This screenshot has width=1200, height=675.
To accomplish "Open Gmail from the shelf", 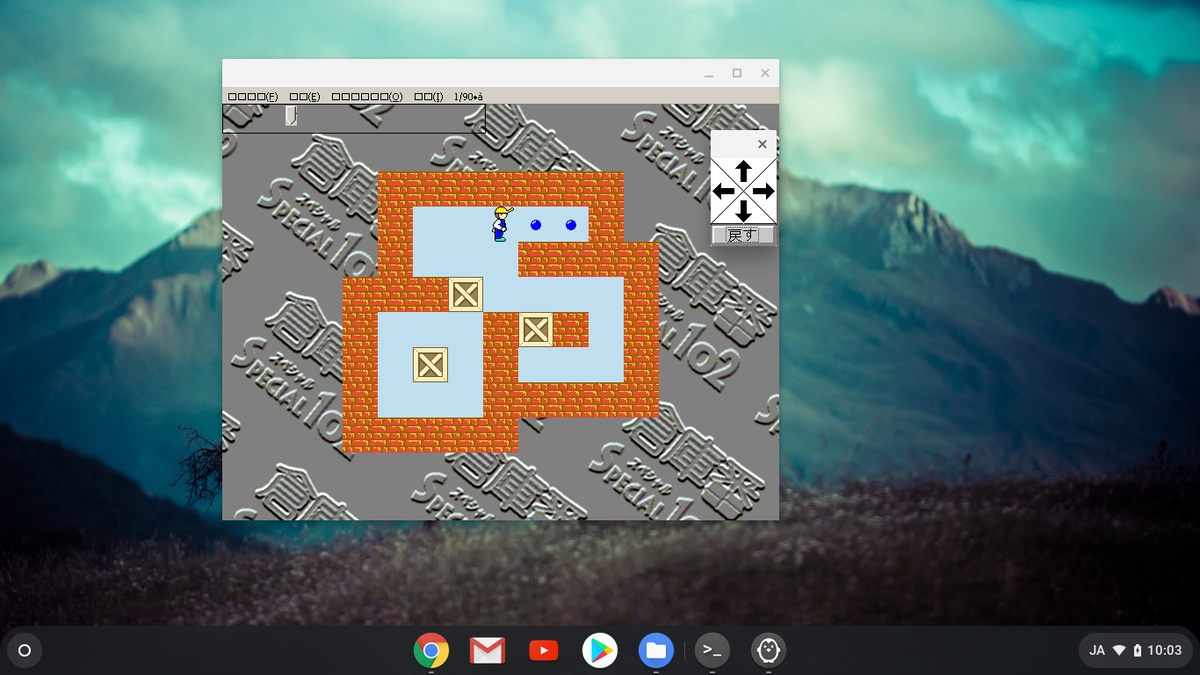I will [x=487, y=651].
